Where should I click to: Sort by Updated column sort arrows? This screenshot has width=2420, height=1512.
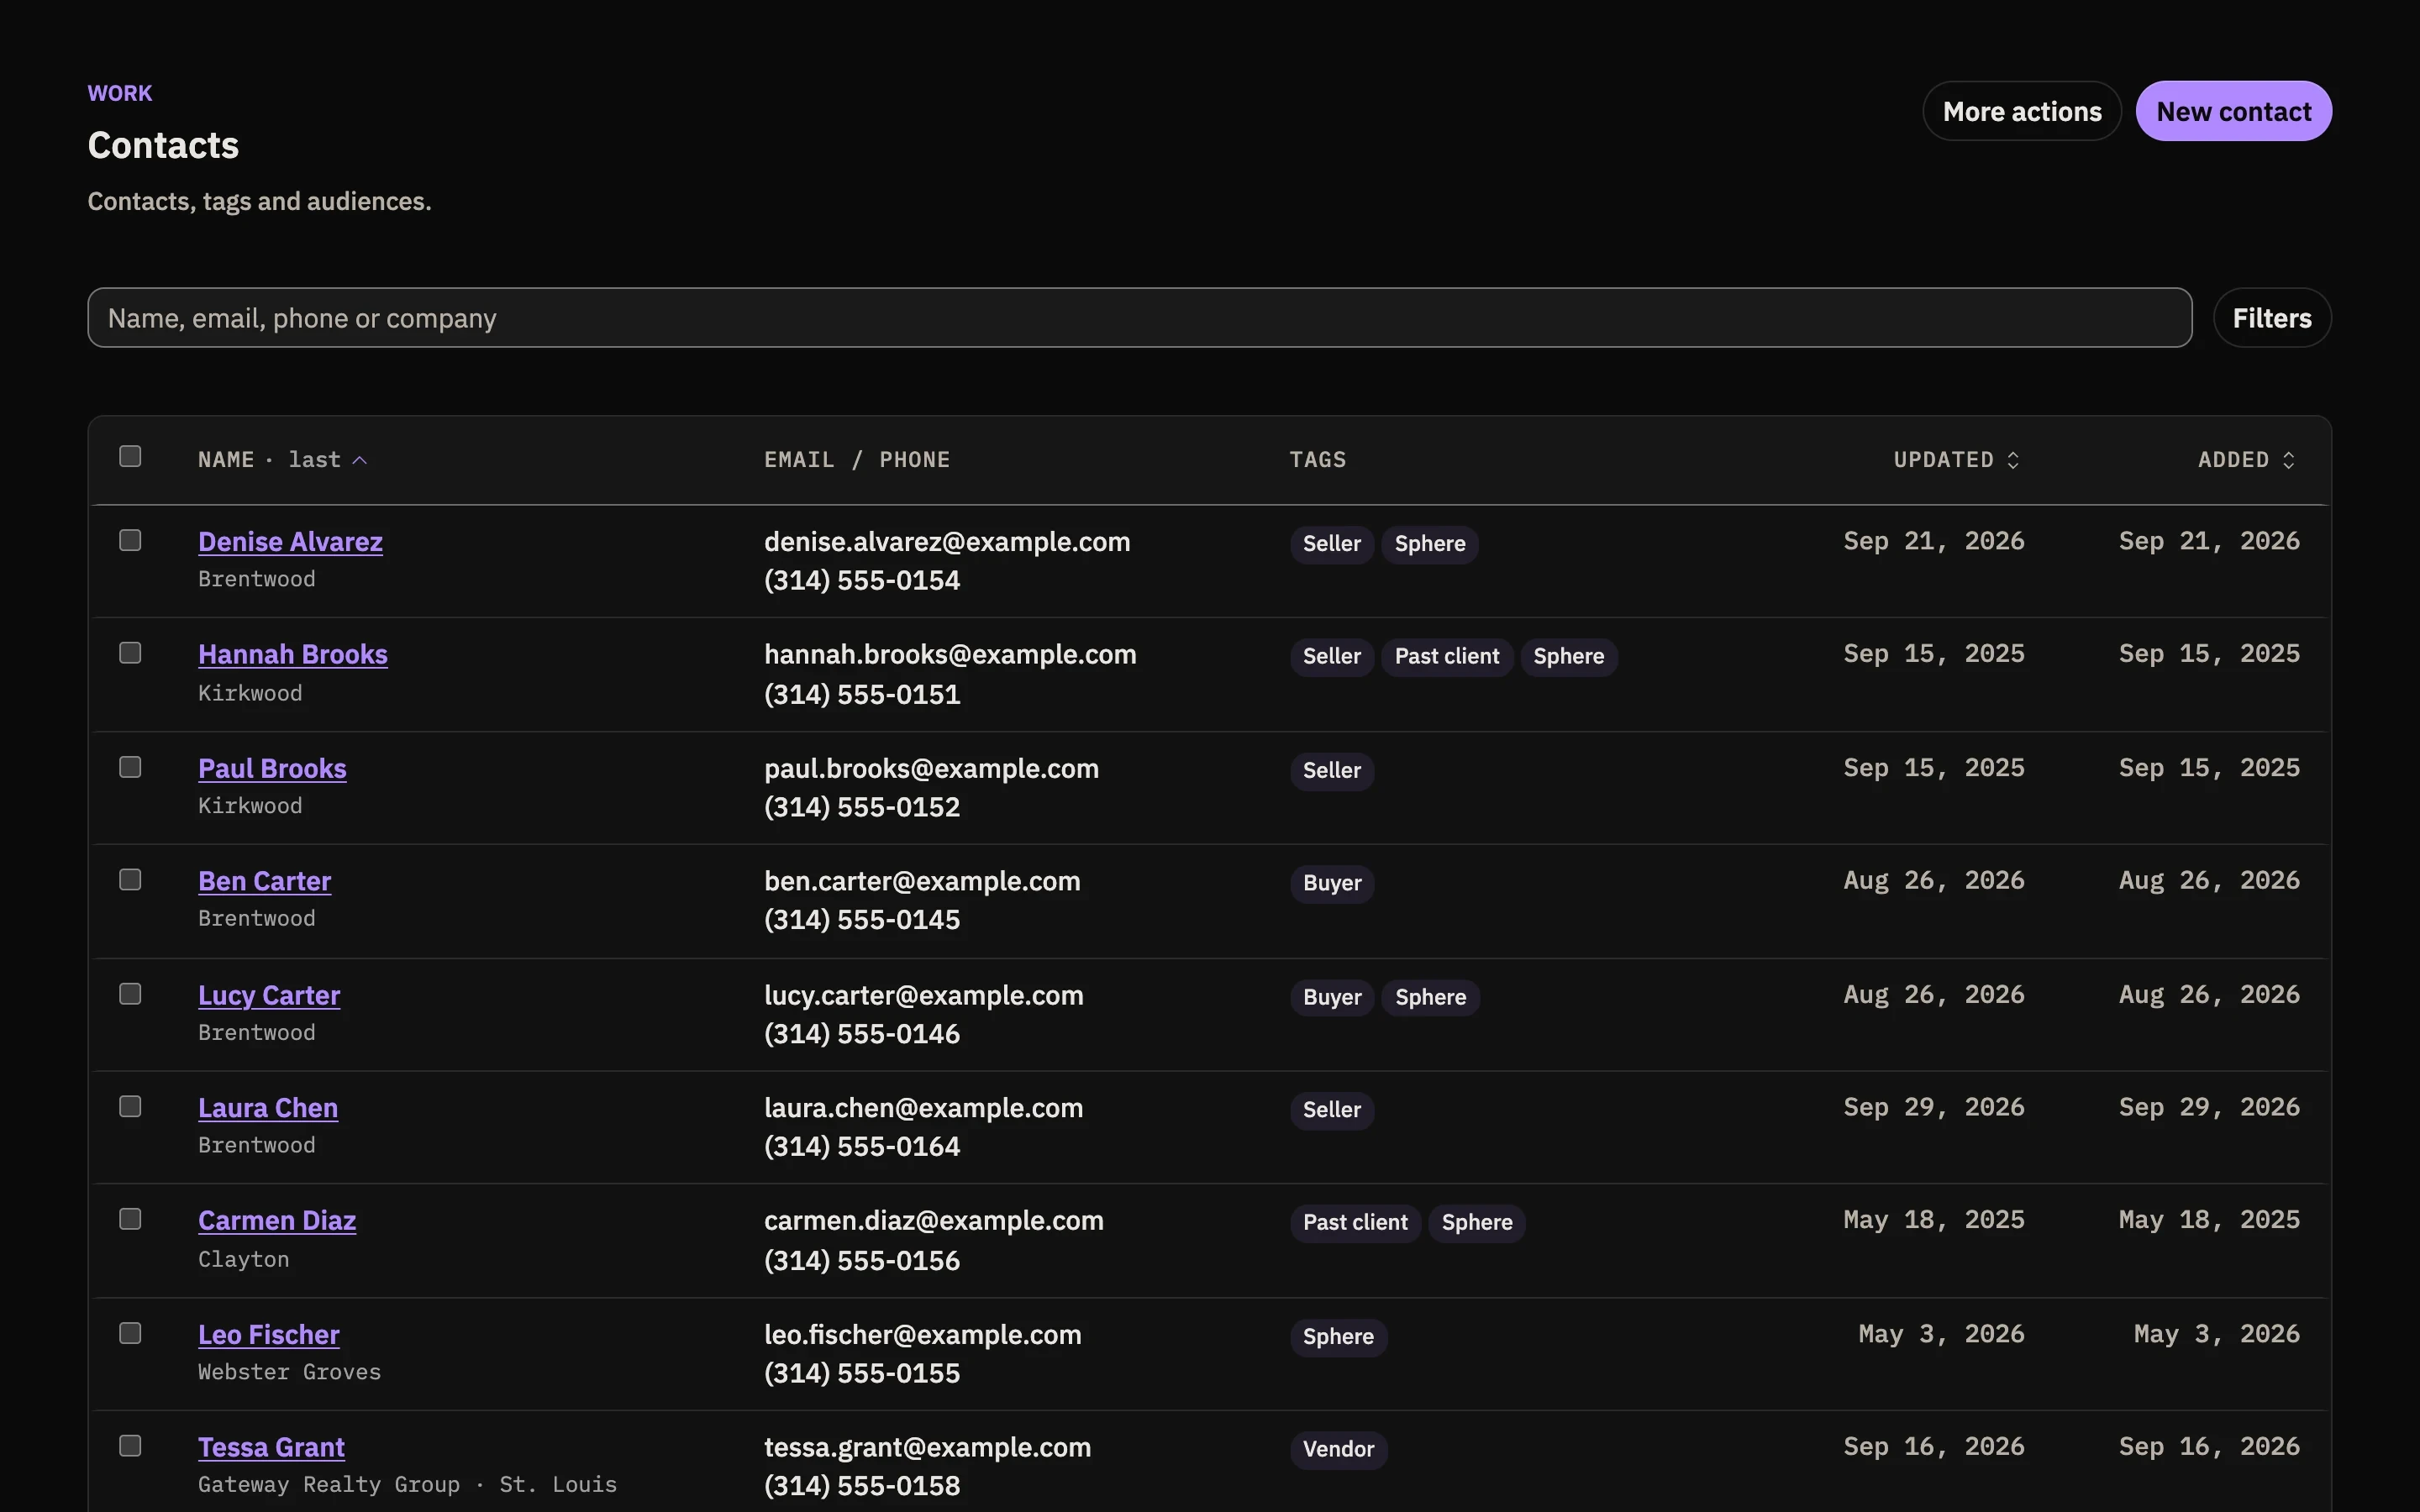(x=2012, y=460)
